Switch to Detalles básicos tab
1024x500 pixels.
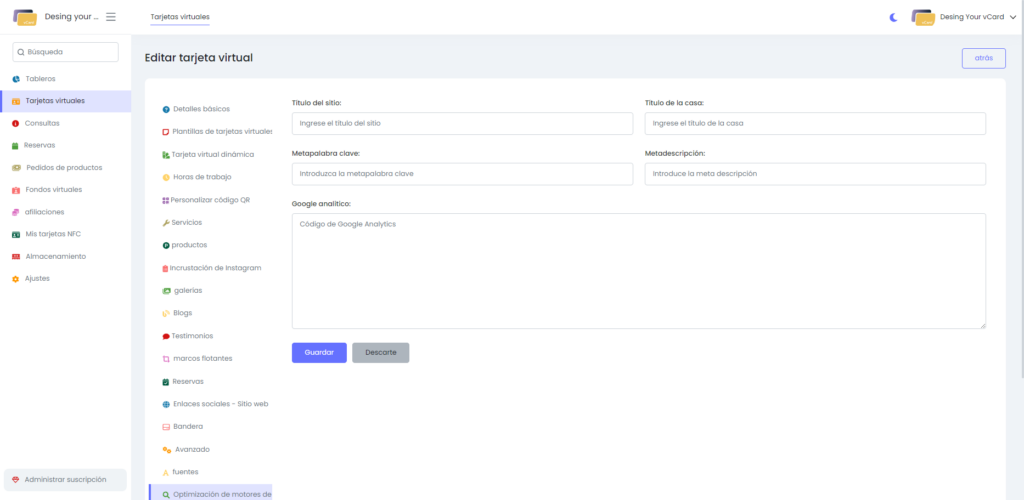[x=200, y=108]
